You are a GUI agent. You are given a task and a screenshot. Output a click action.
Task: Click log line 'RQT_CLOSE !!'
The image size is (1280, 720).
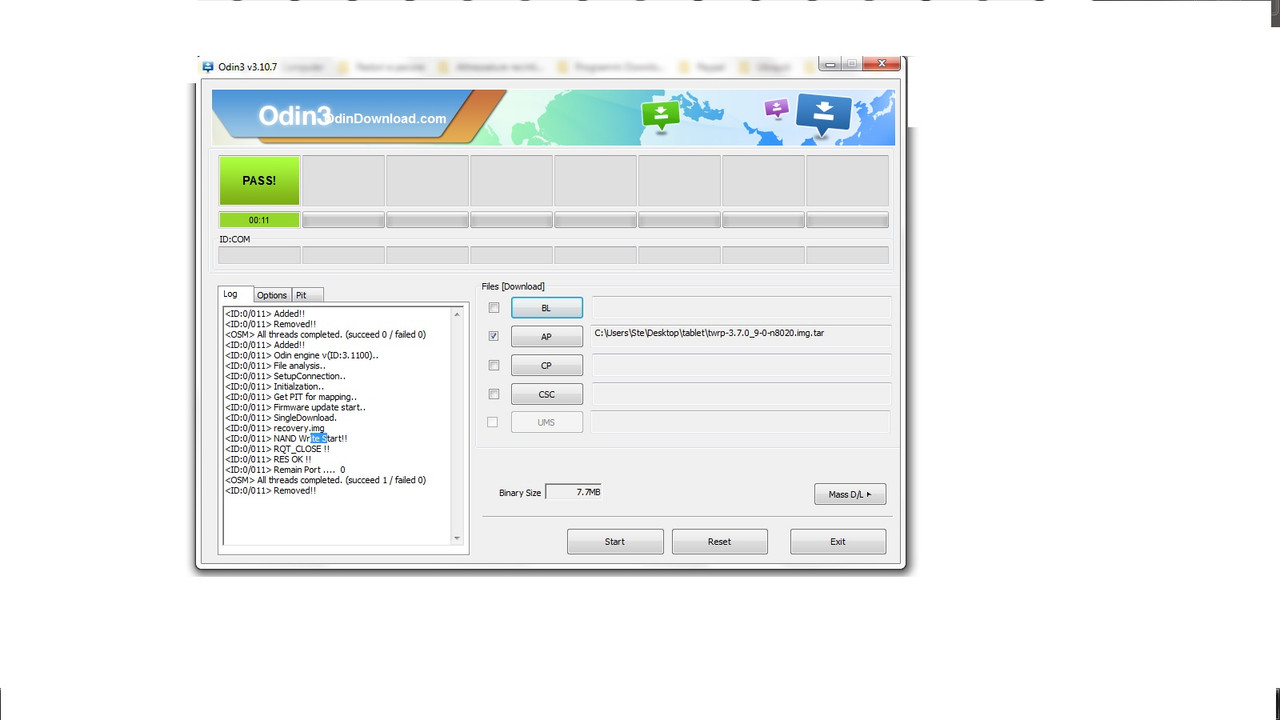tap(277, 449)
